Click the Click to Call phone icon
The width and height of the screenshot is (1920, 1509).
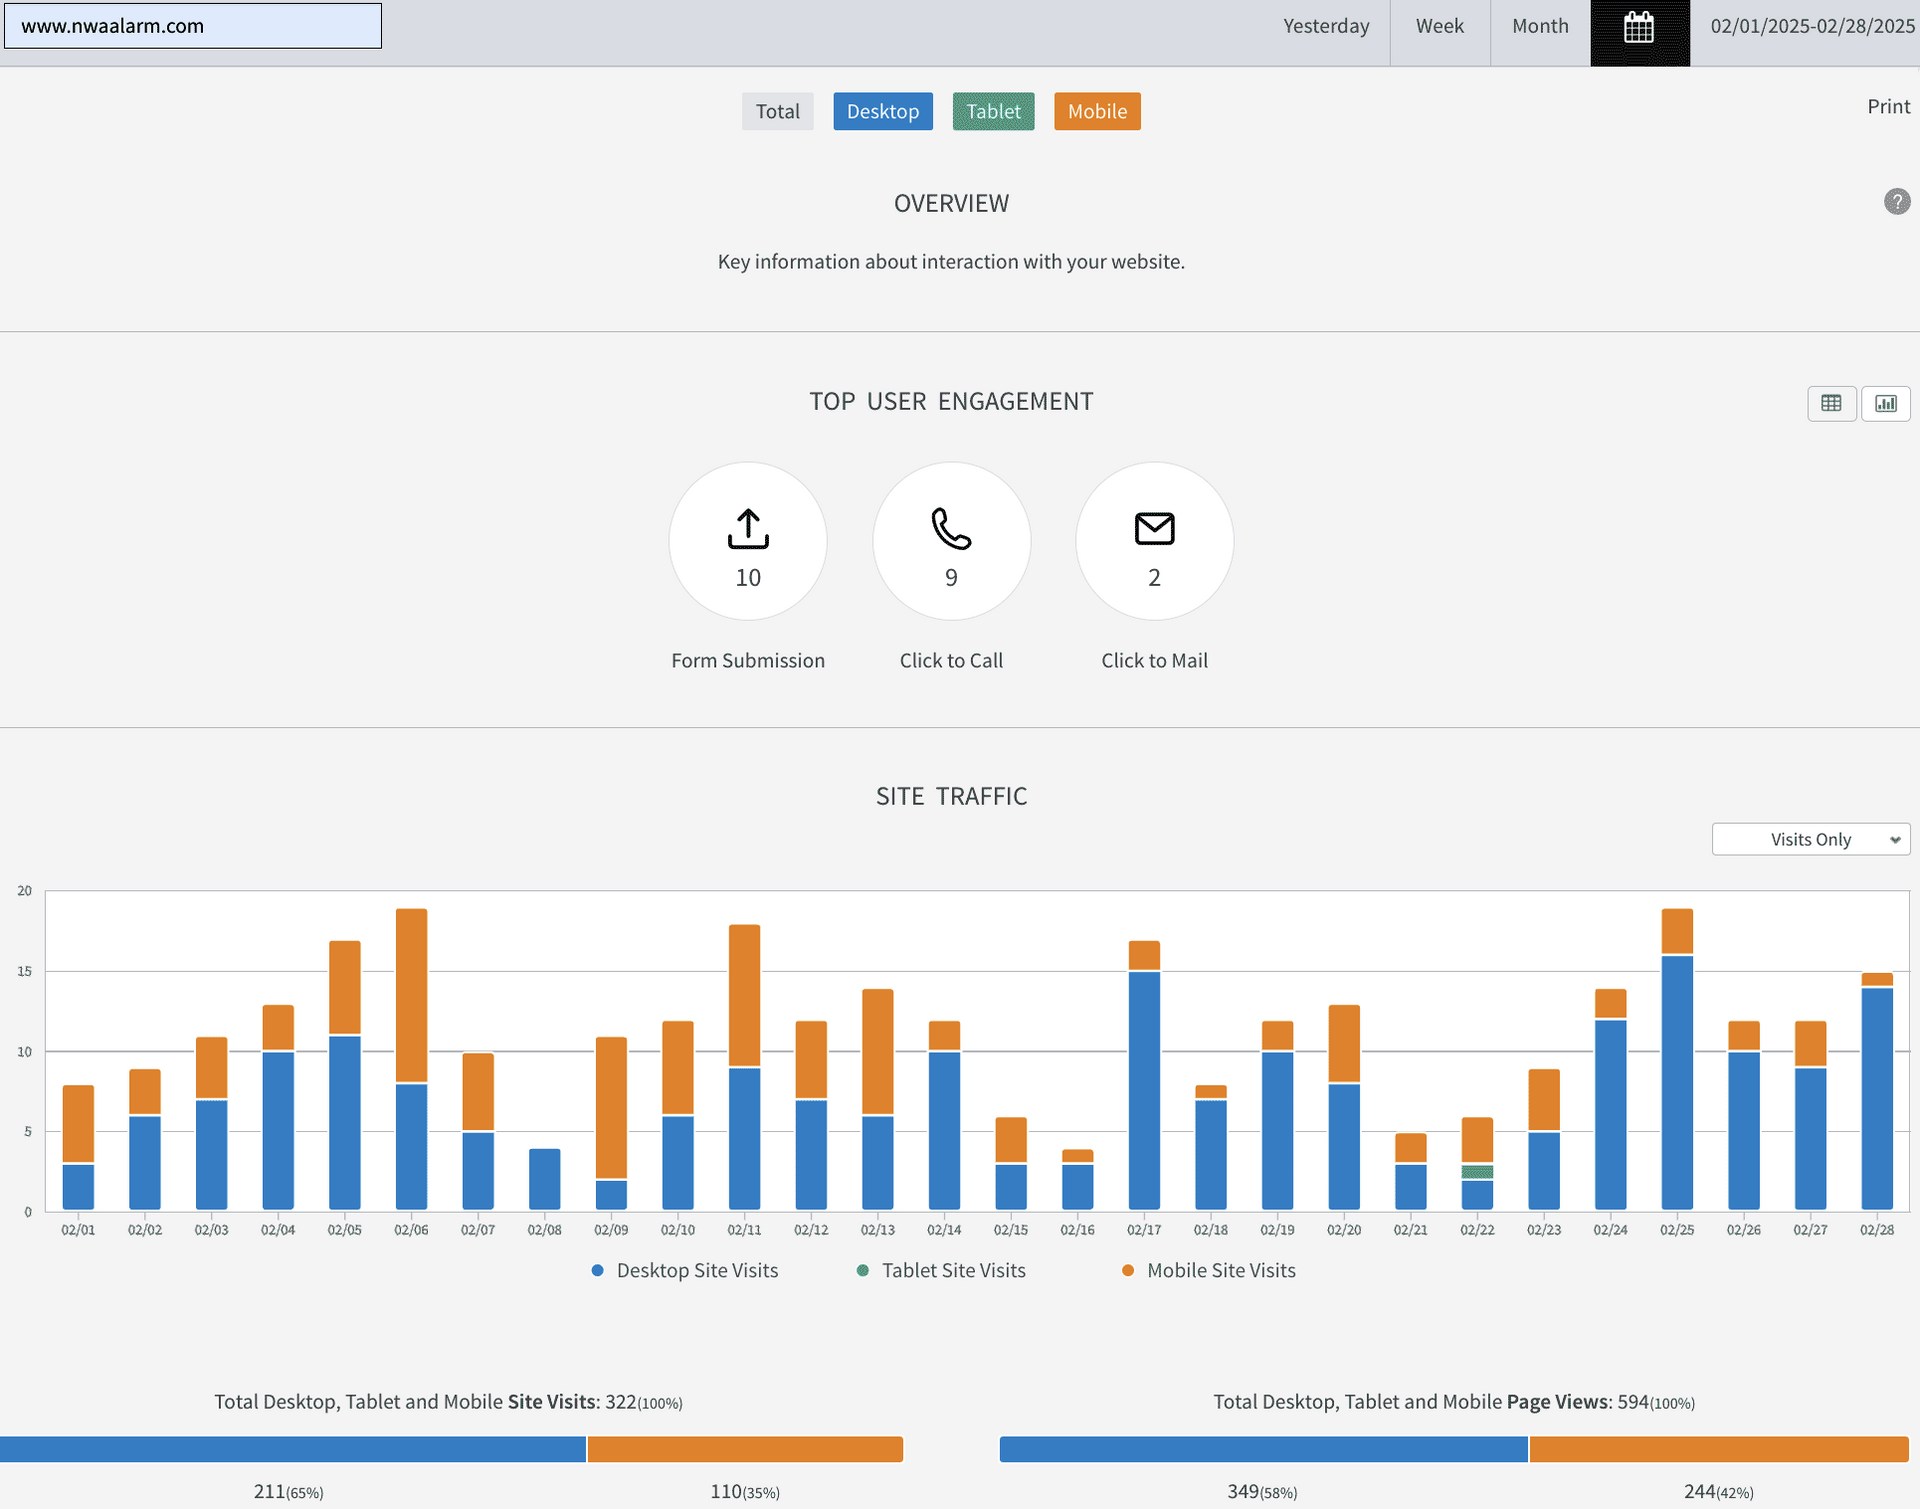click(950, 529)
